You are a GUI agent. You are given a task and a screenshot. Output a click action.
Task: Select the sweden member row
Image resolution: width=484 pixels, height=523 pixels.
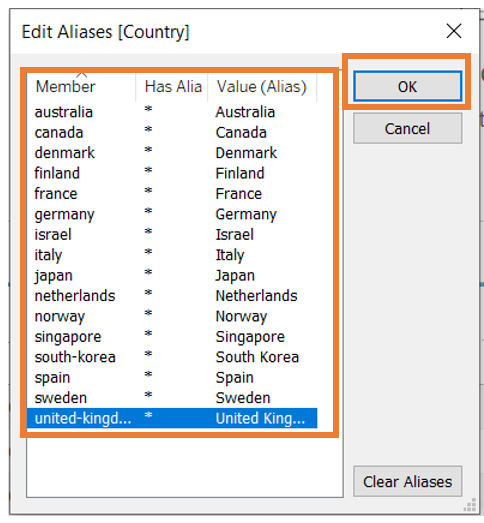point(172,398)
